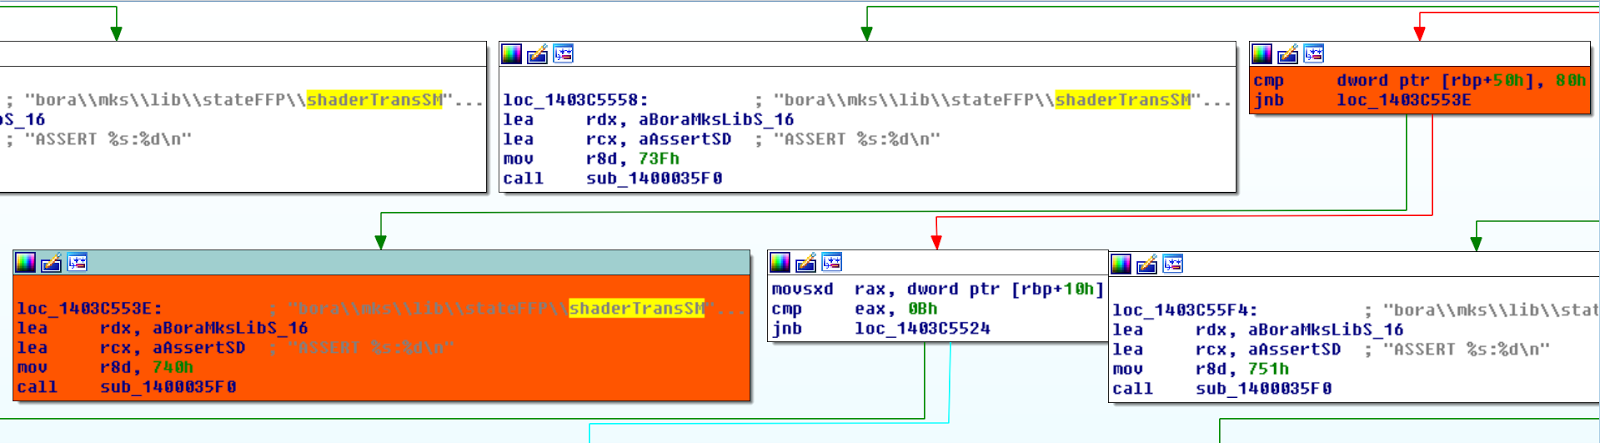Image resolution: width=1600 pixels, height=443 pixels.
Task: Click jnb target loc_1403C553E
Action: pos(1404,99)
